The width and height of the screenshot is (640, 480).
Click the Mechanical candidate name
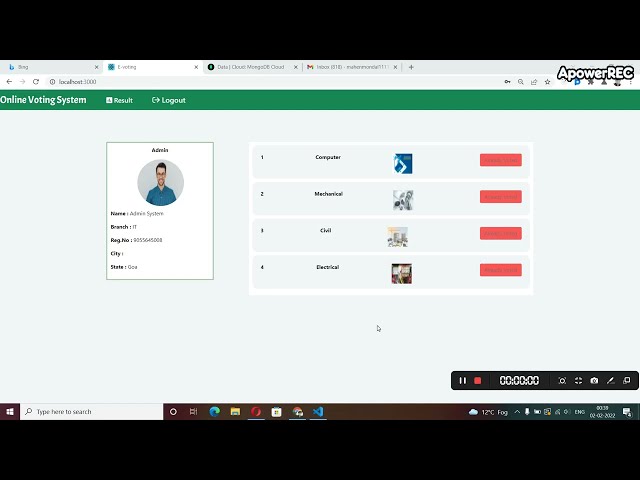328,194
